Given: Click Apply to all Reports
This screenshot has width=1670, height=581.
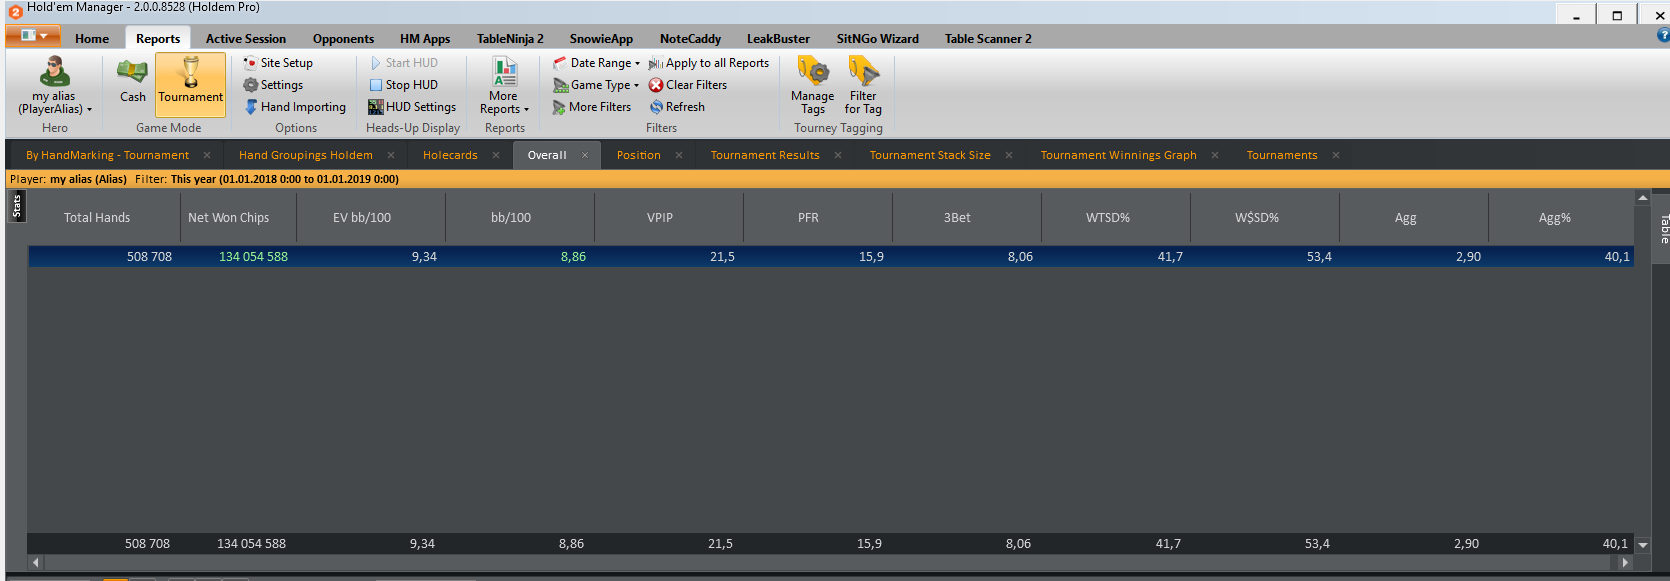Looking at the screenshot, I should [x=709, y=63].
